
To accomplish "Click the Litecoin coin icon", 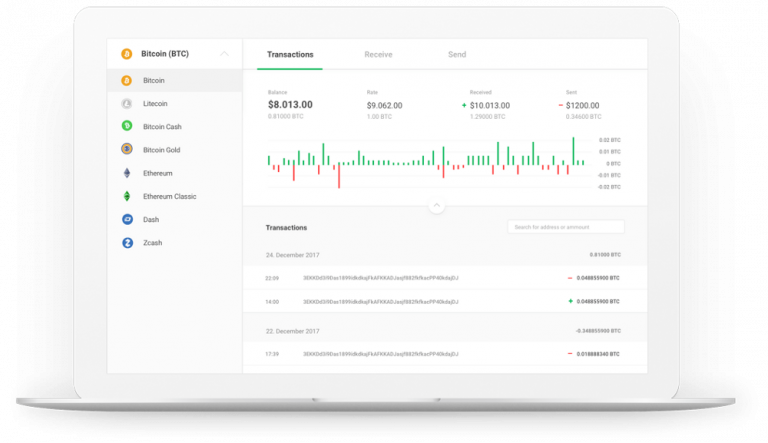I will [127, 103].
